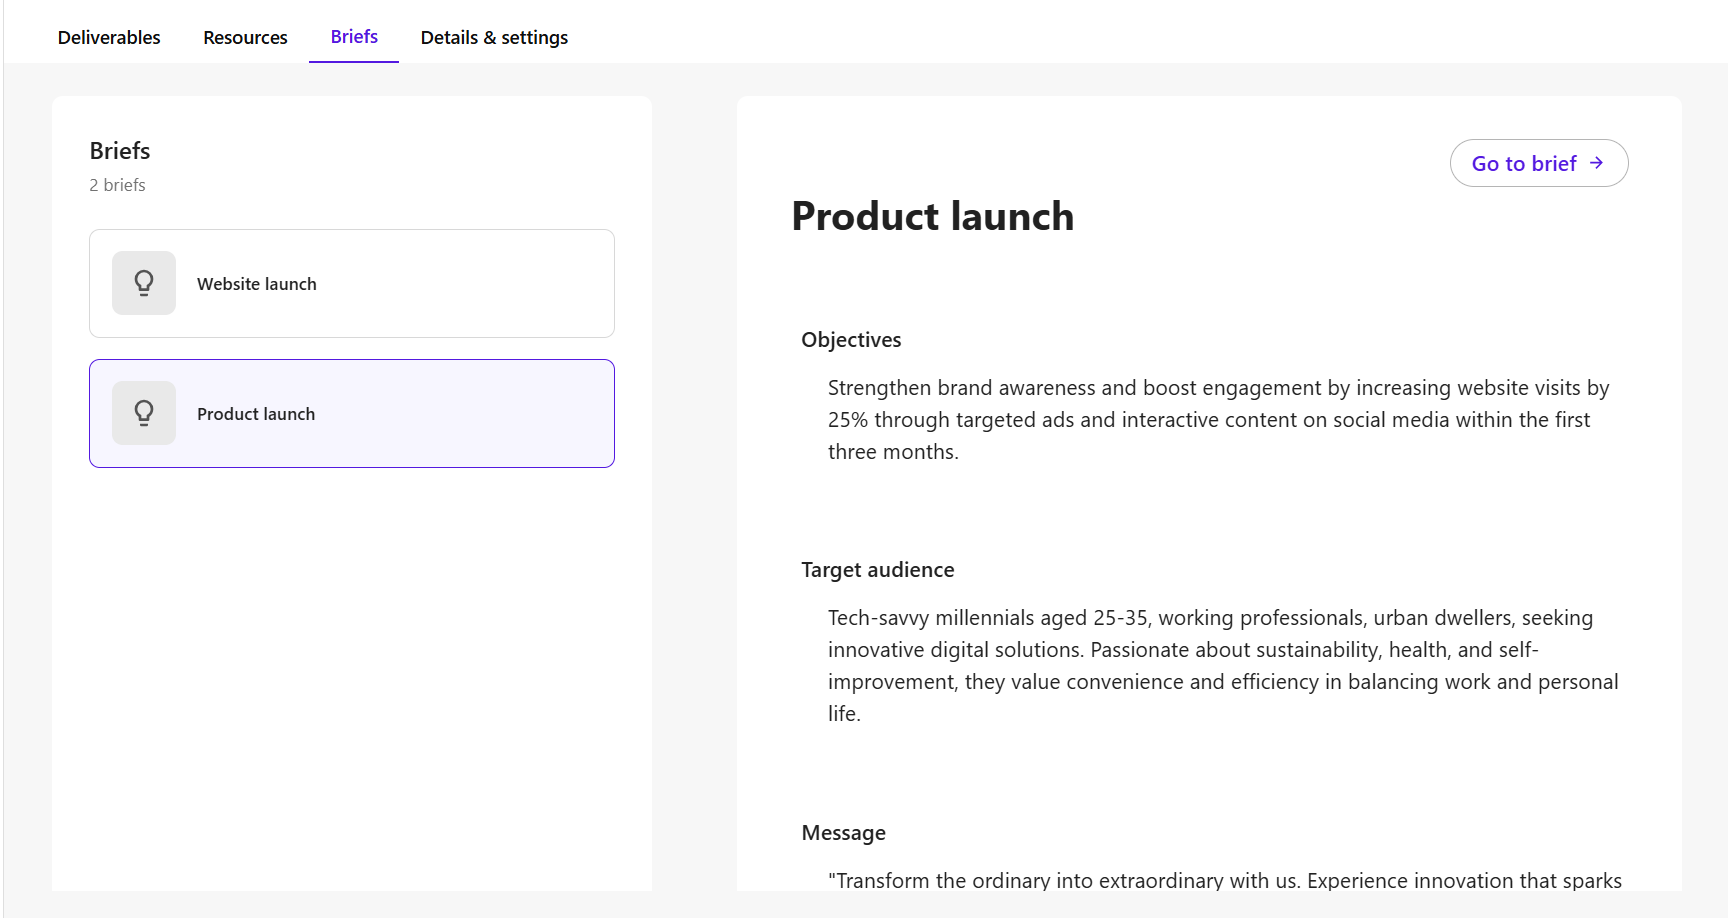Click the '2 briefs' count label
Screen dimensions: 1728x918
click(x=117, y=185)
